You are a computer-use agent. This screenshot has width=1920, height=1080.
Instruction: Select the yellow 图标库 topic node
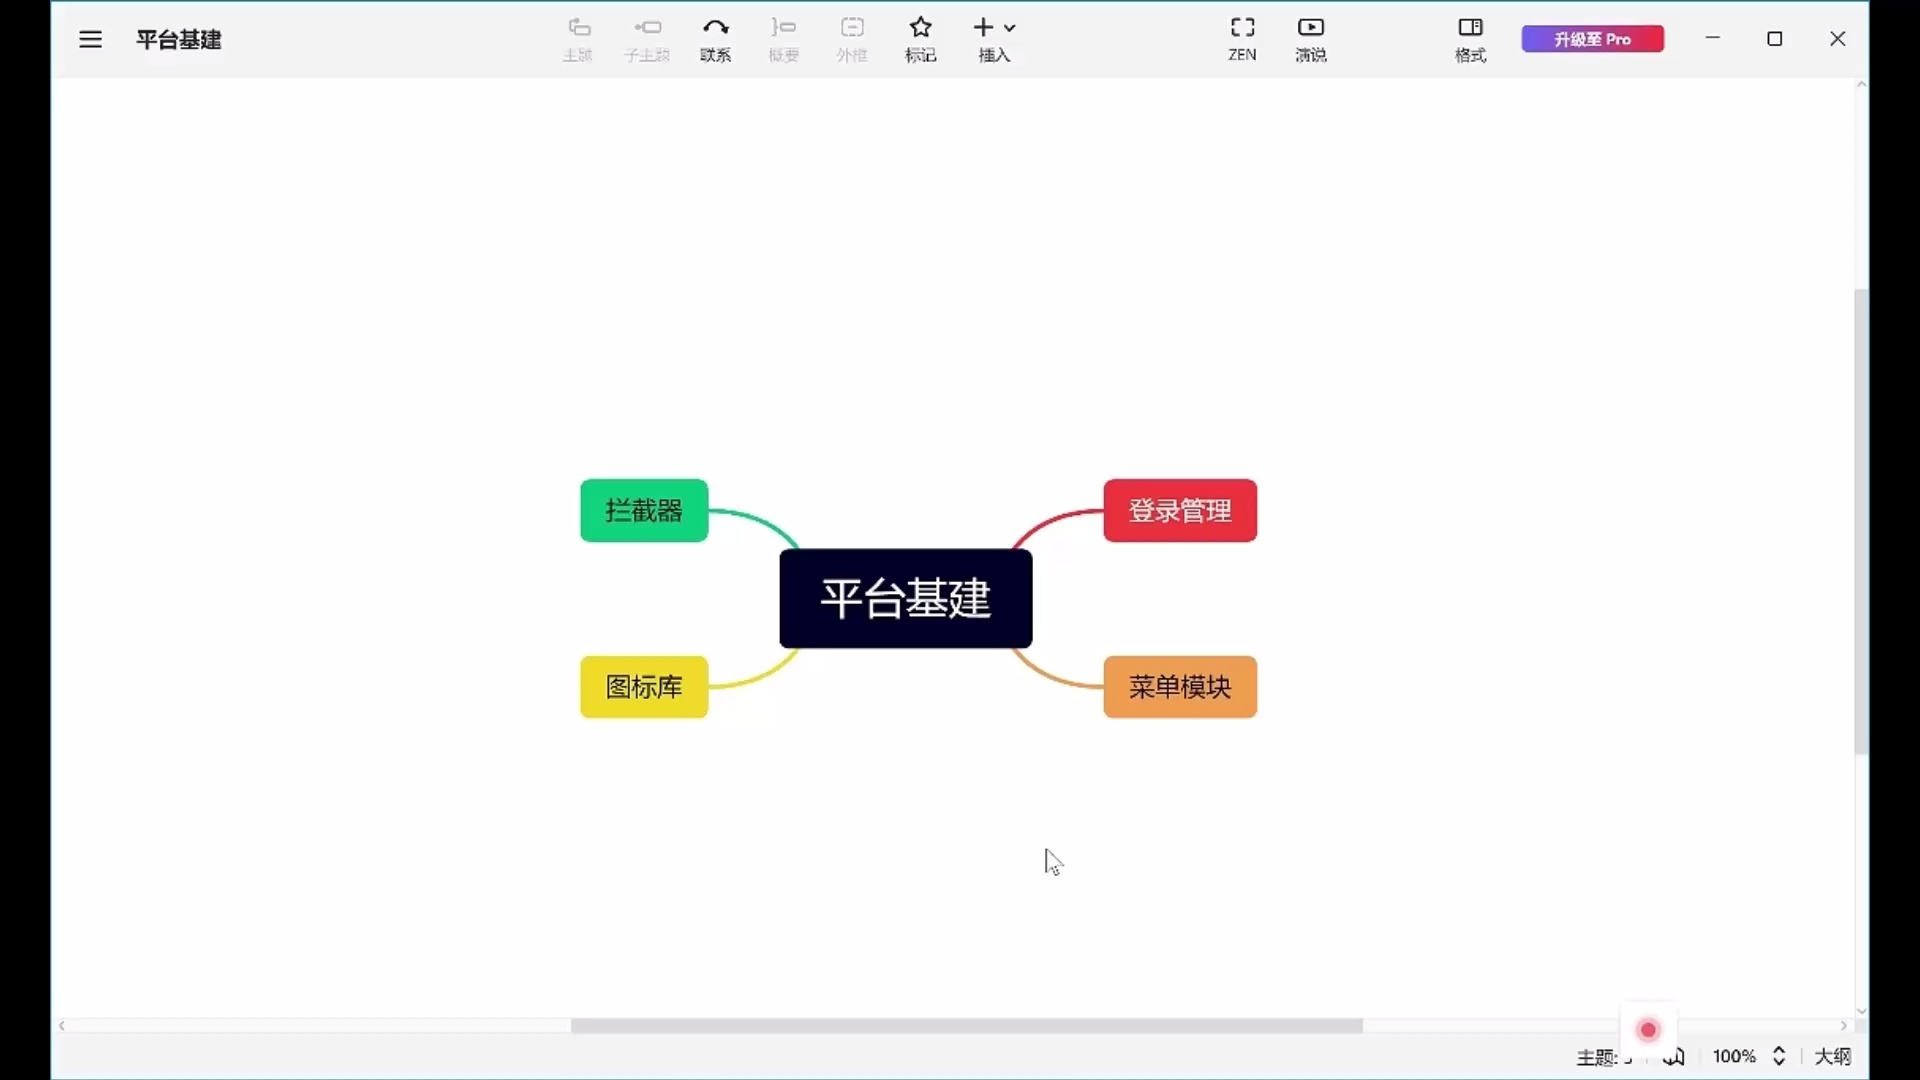(x=644, y=687)
